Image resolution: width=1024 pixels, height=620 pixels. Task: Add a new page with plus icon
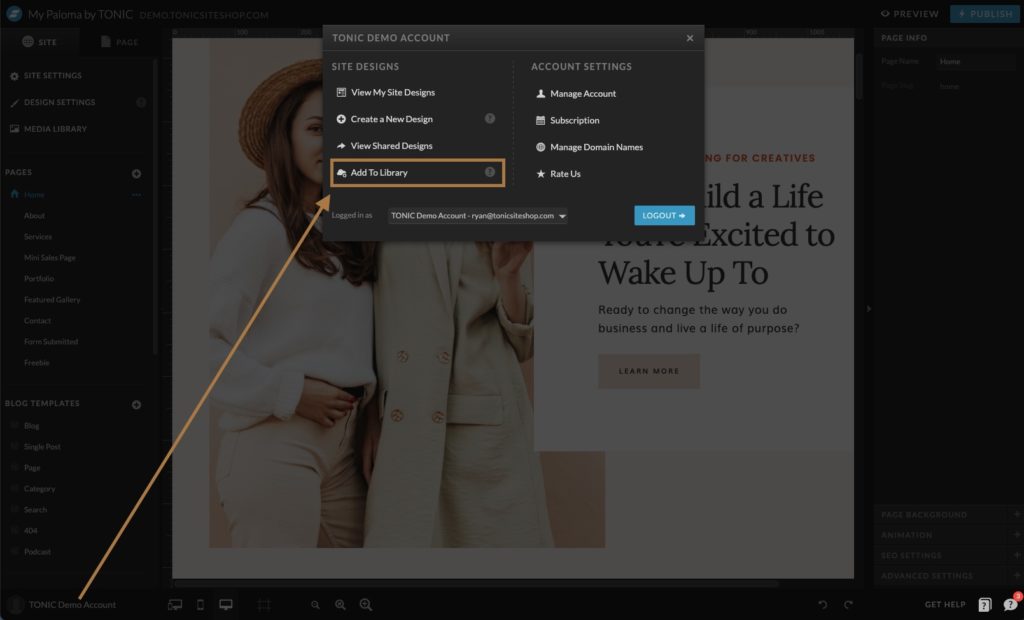137,173
